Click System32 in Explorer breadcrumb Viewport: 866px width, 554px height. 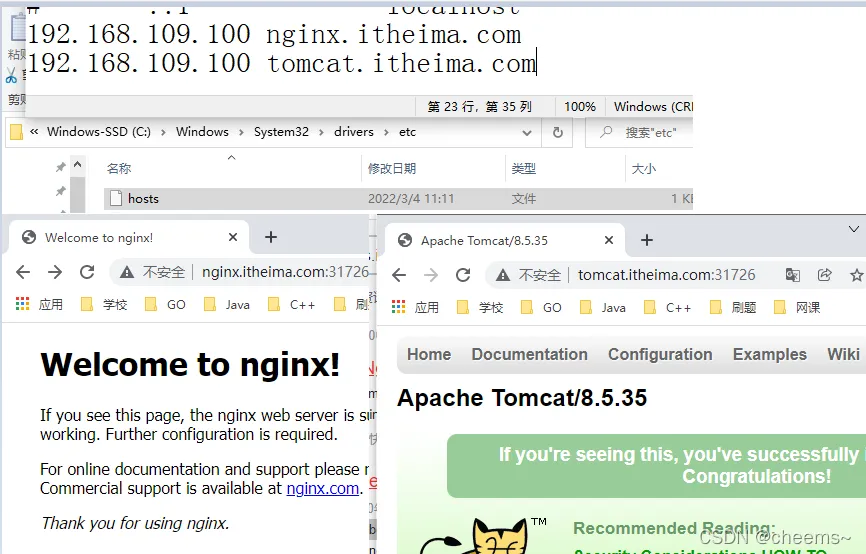click(x=281, y=132)
